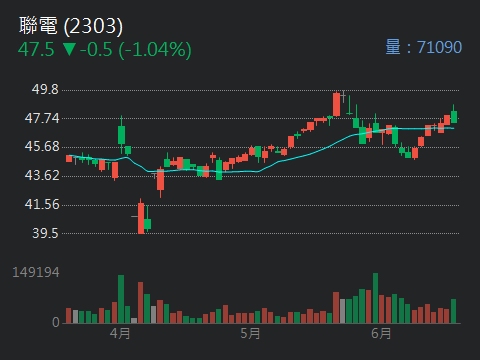
Task: Click the price change -0.5 (-1.04%)
Action: coord(136,50)
